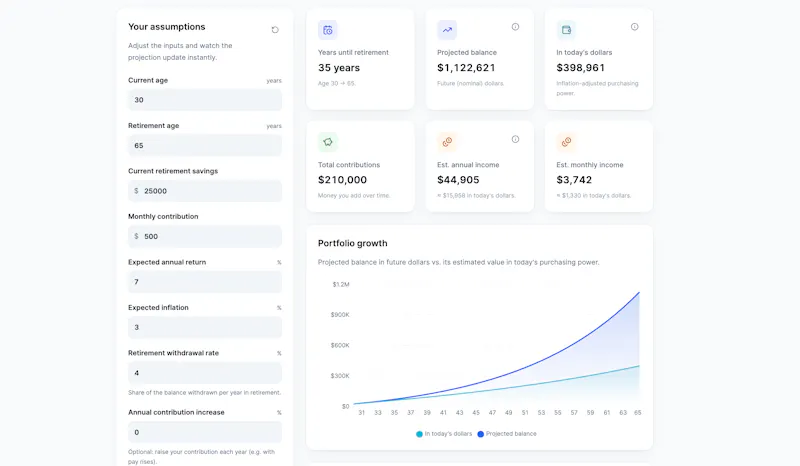Click the dollar sign in the Monthly contribution field
Viewport: 800px width, 466px height.
click(x=136, y=236)
